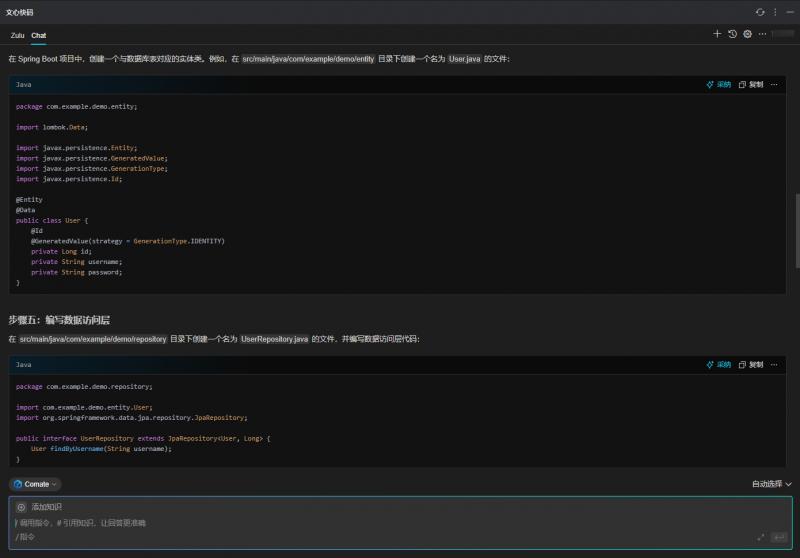Start a new chat with plus icon

click(717, 34)
